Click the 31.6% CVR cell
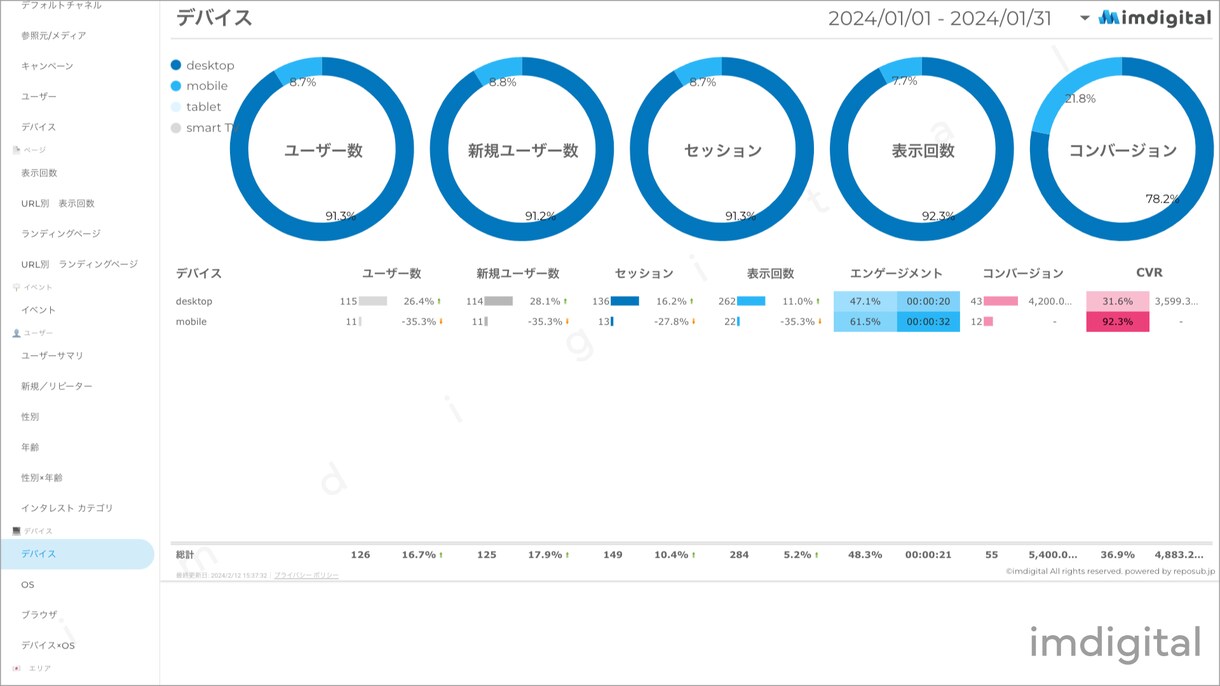Viewport: 1220px width, 686px height. click(1117, 301)
